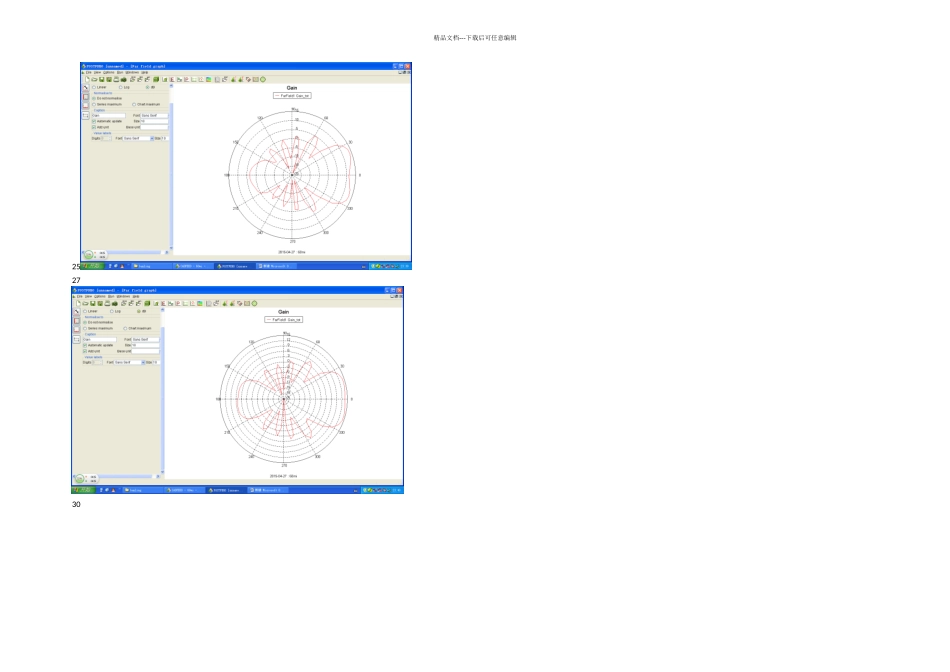Open value labels Font dropdown in lower window
This screenshot has width=950, height=672.
click(129, 362)
